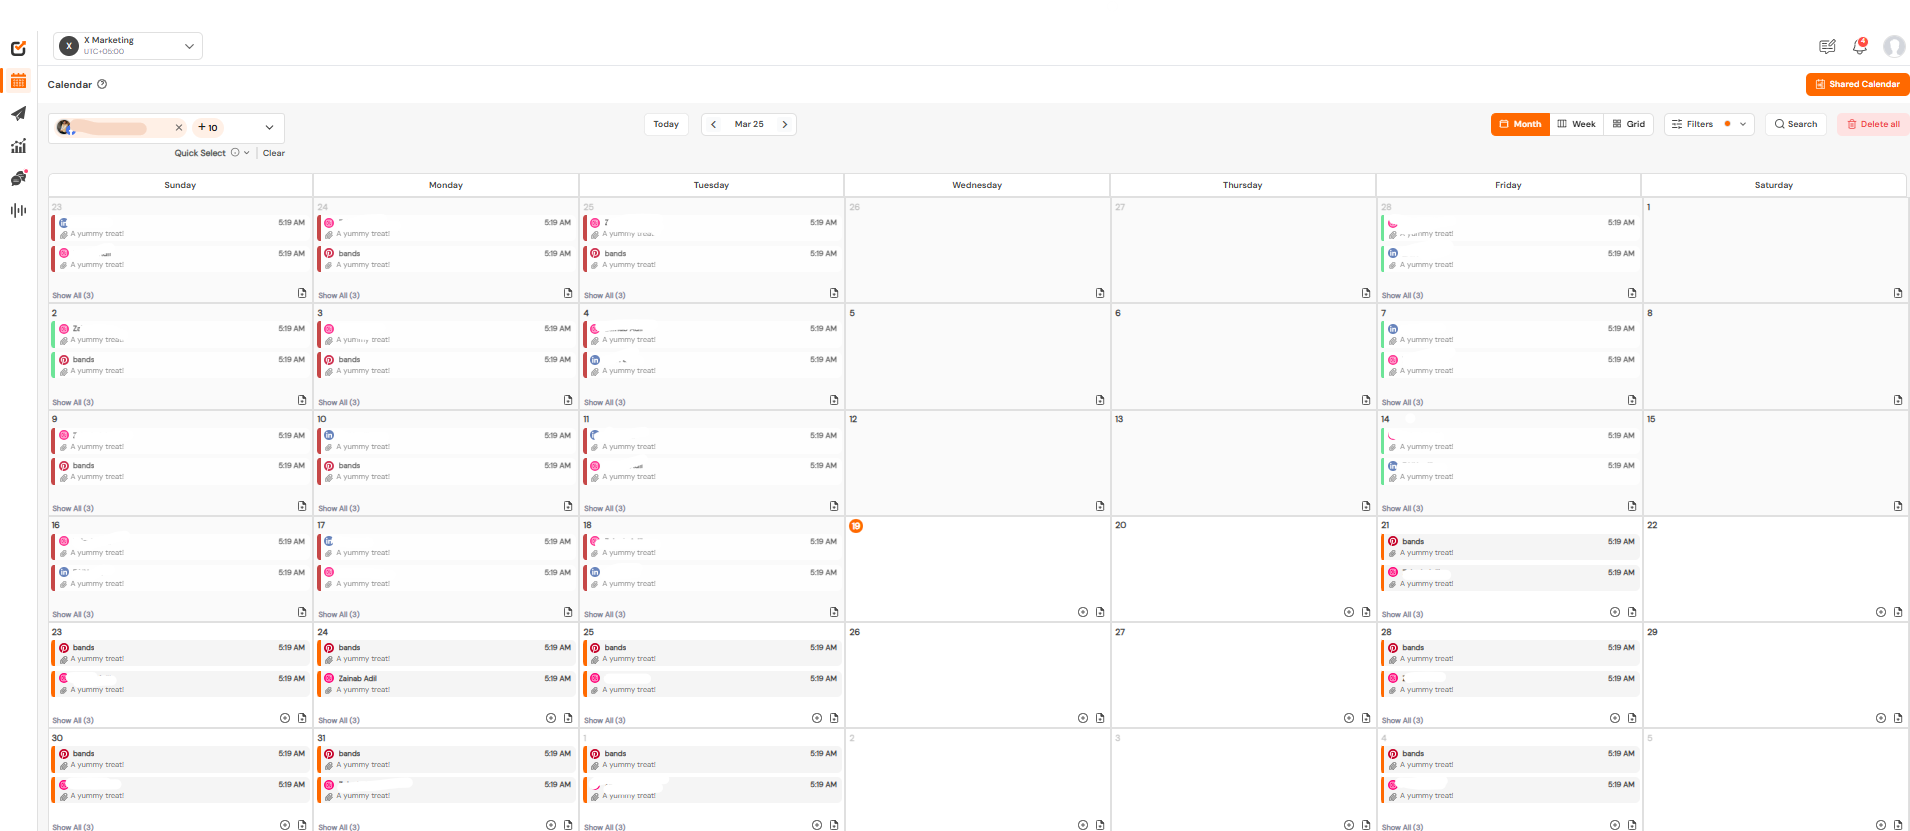Show all 3 posts on March 24
Image resolution: width=1910 pixels, height=831 pixels.
(x=339, y=720)
